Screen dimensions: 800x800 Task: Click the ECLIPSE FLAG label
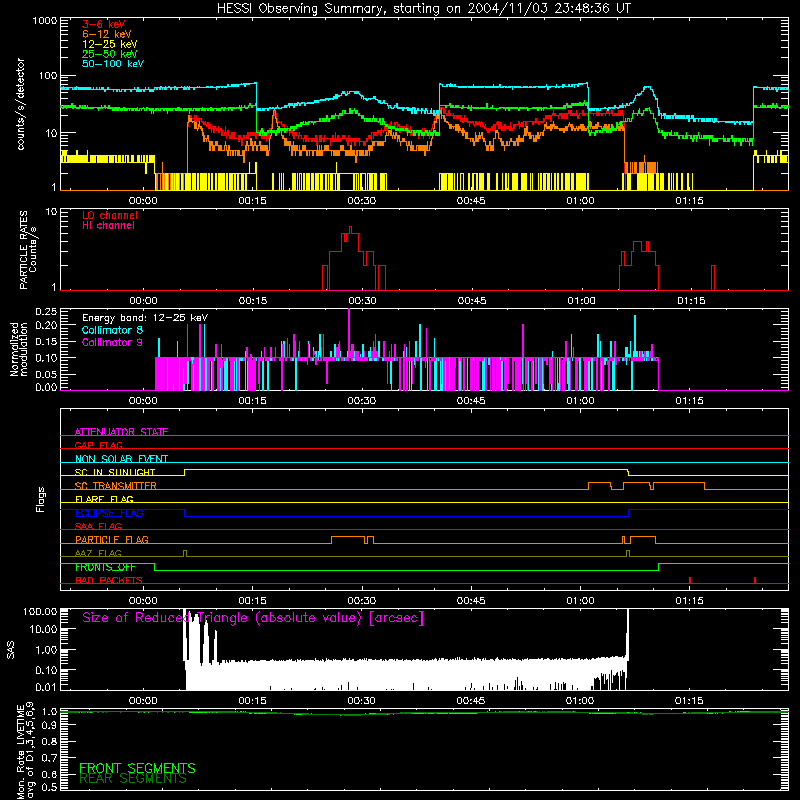(x=109, y=513)
